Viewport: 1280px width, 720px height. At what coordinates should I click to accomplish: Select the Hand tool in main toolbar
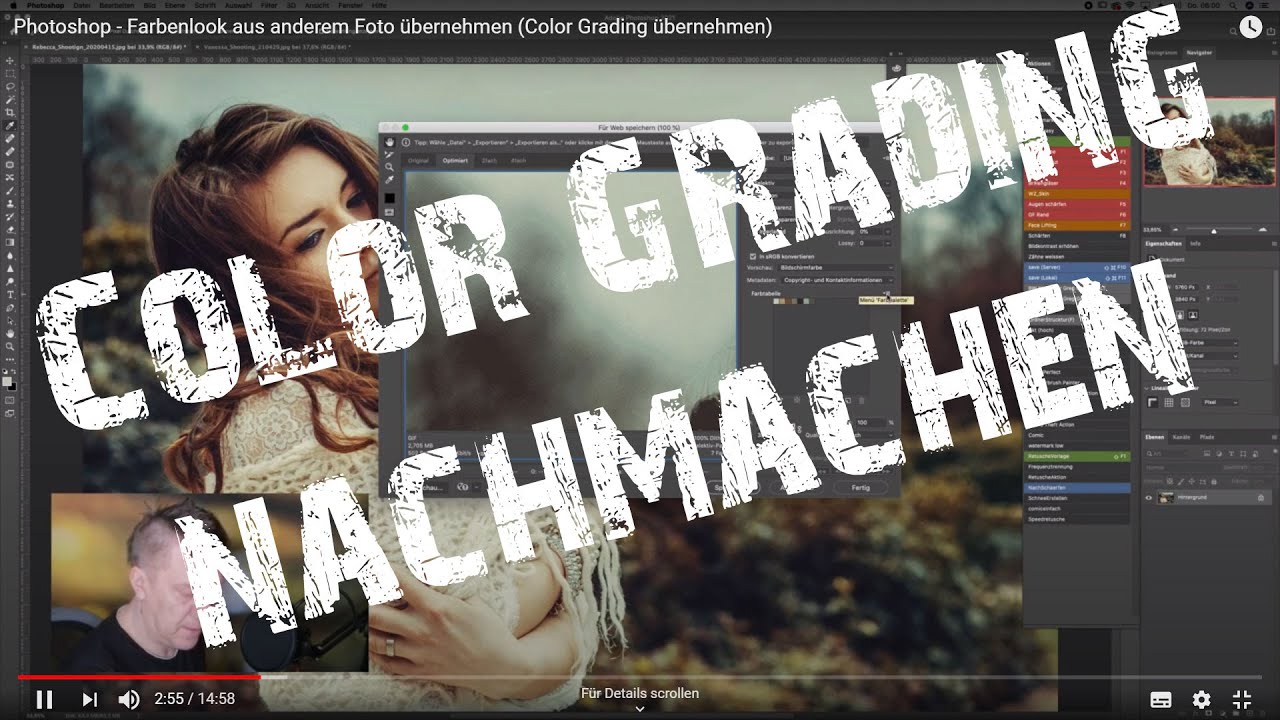click(x=11, y=332)
